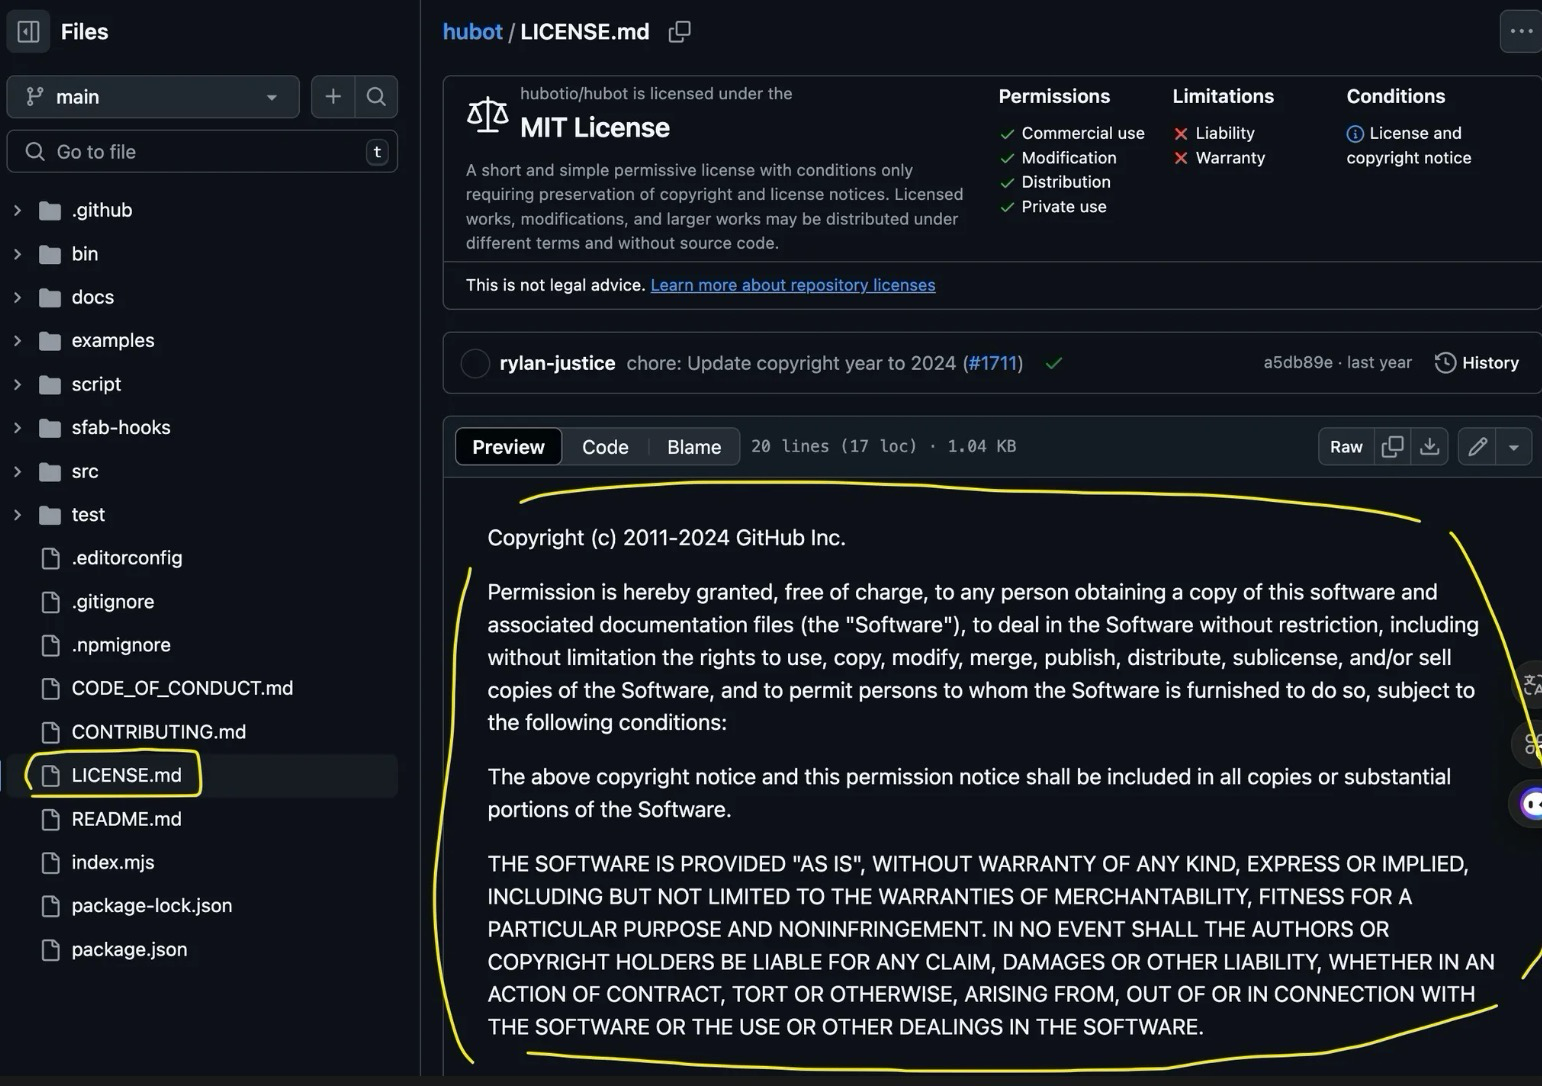Open README.md file
1542x1086 pixels.
click(x=127, y=819)
